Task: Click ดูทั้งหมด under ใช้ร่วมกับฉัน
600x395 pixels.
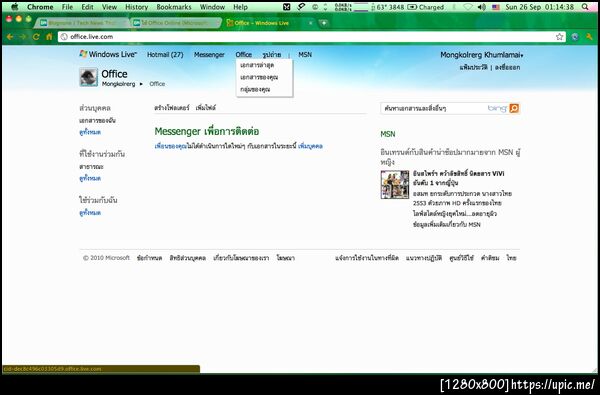Action: 90,213
